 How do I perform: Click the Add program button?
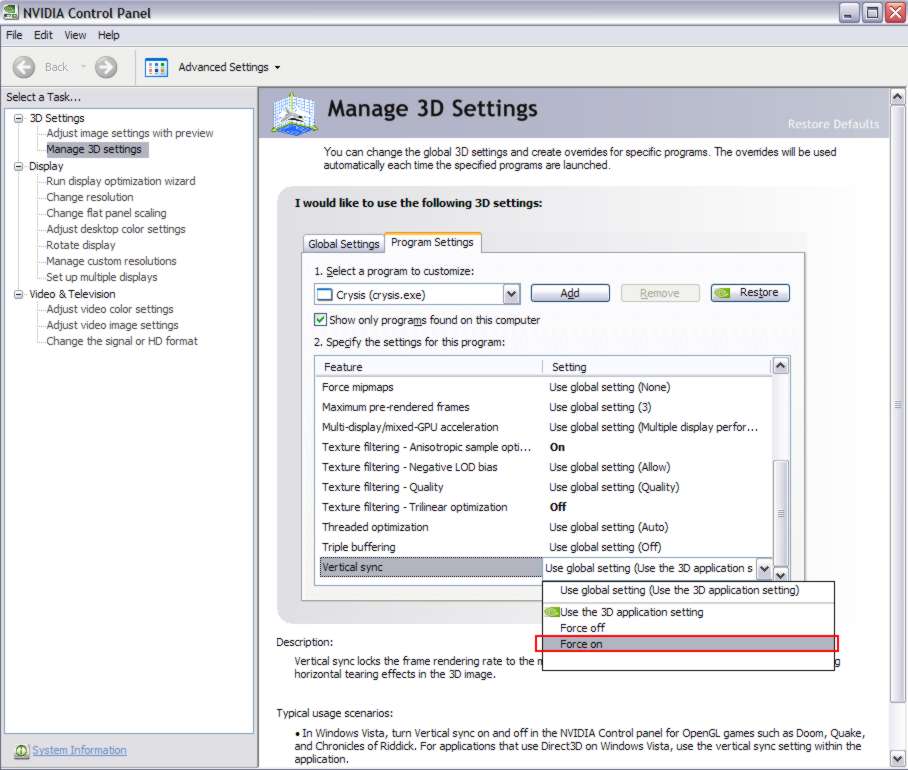click(x=570, y=293)
